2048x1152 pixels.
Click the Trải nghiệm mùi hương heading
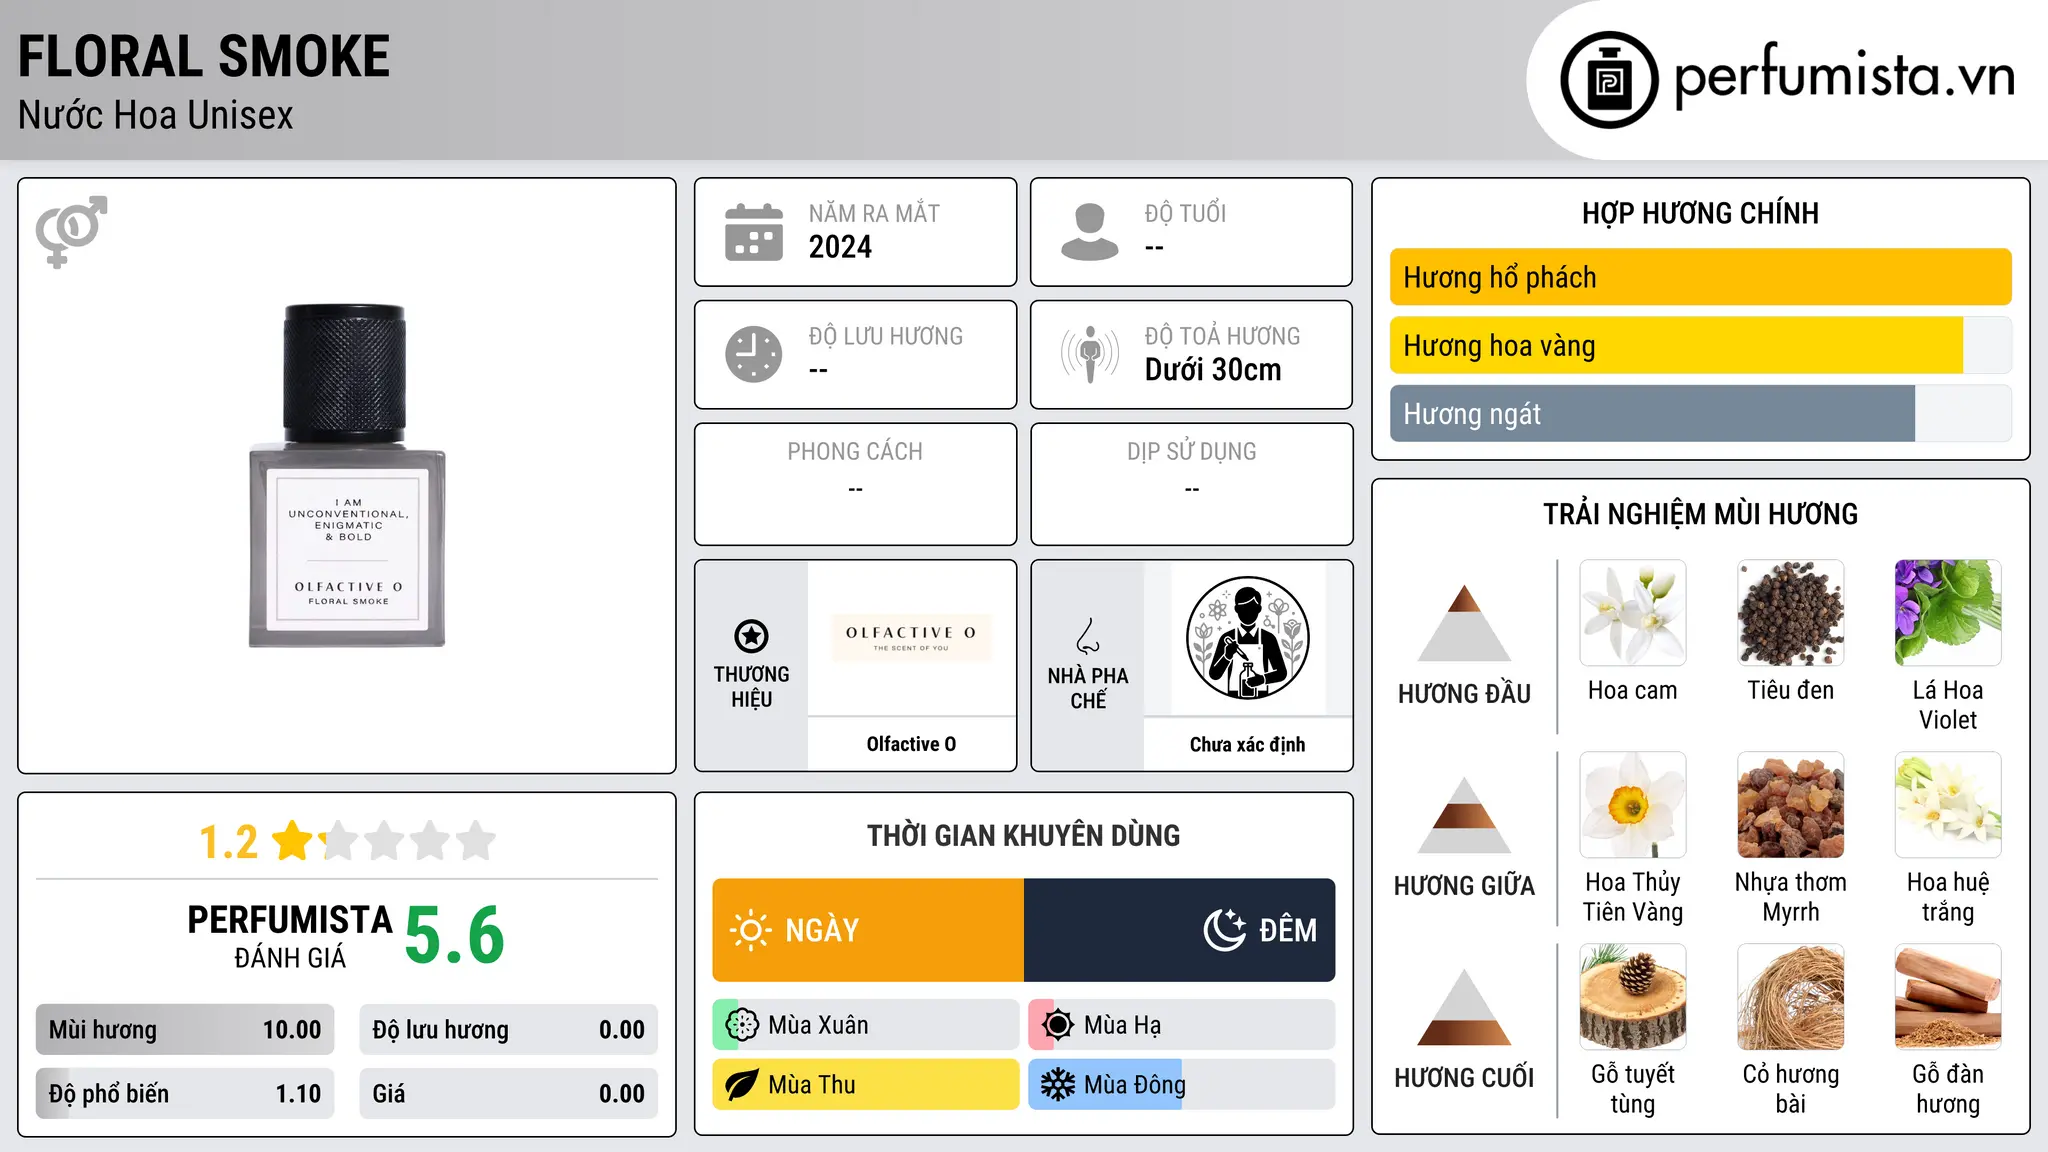[1700, 514]
